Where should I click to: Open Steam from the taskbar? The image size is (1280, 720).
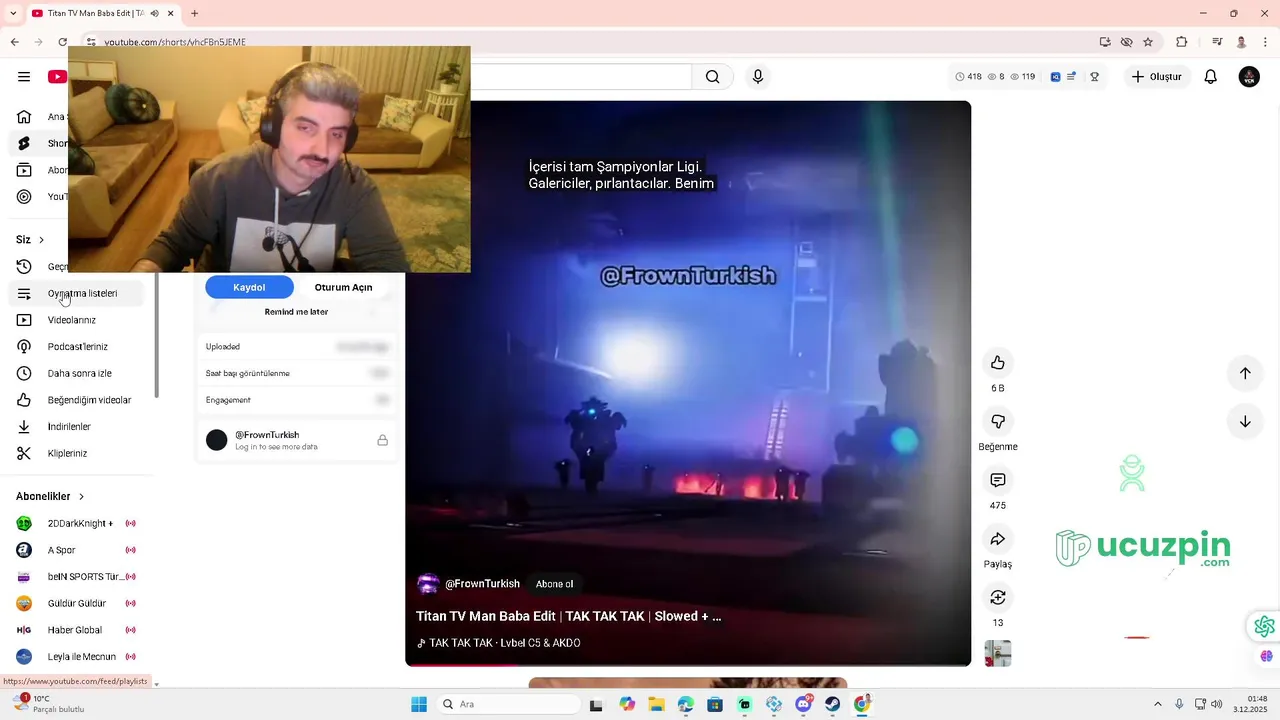tap(832, 704)
